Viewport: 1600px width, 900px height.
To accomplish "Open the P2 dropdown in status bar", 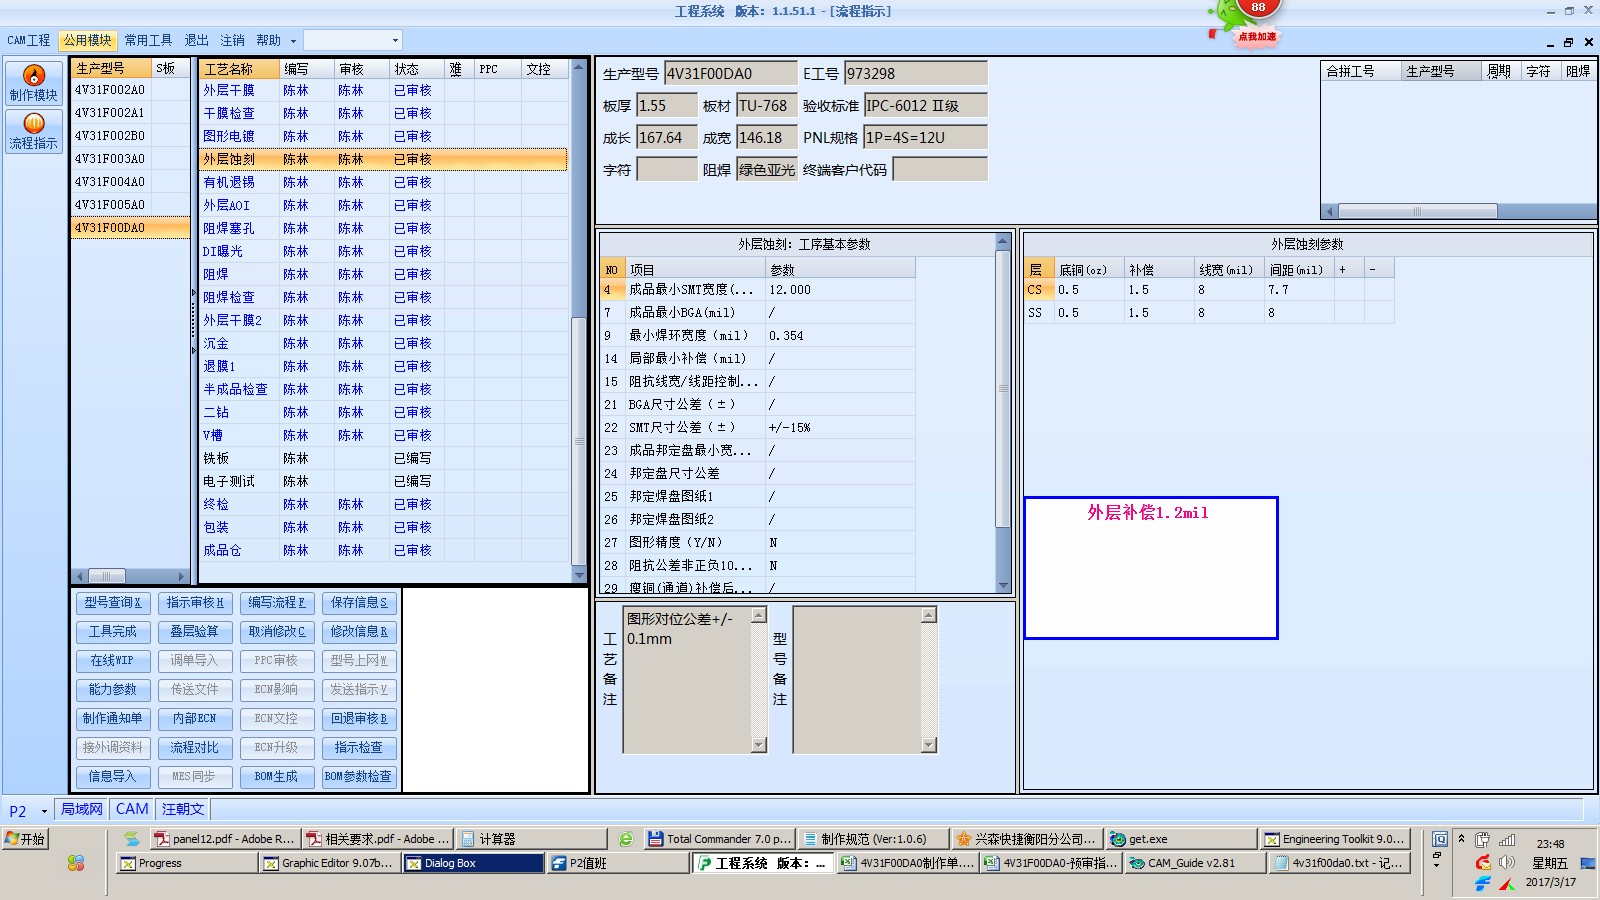I will [44, 811].
